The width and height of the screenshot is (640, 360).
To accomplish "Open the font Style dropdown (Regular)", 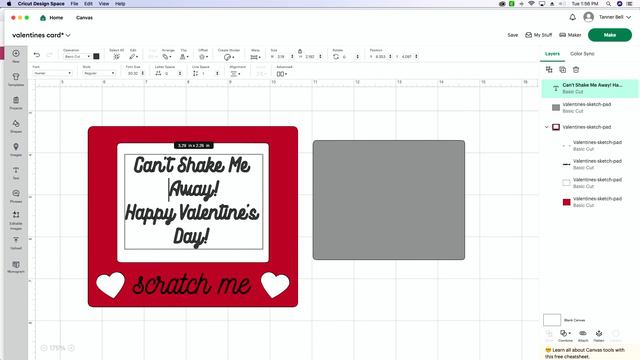I will point(99,73).
